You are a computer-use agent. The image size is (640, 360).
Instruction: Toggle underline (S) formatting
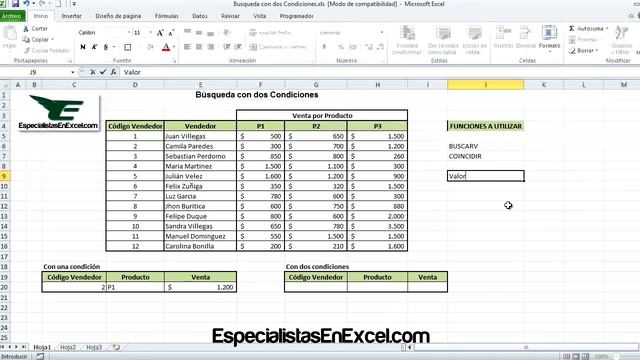(106, 47)
